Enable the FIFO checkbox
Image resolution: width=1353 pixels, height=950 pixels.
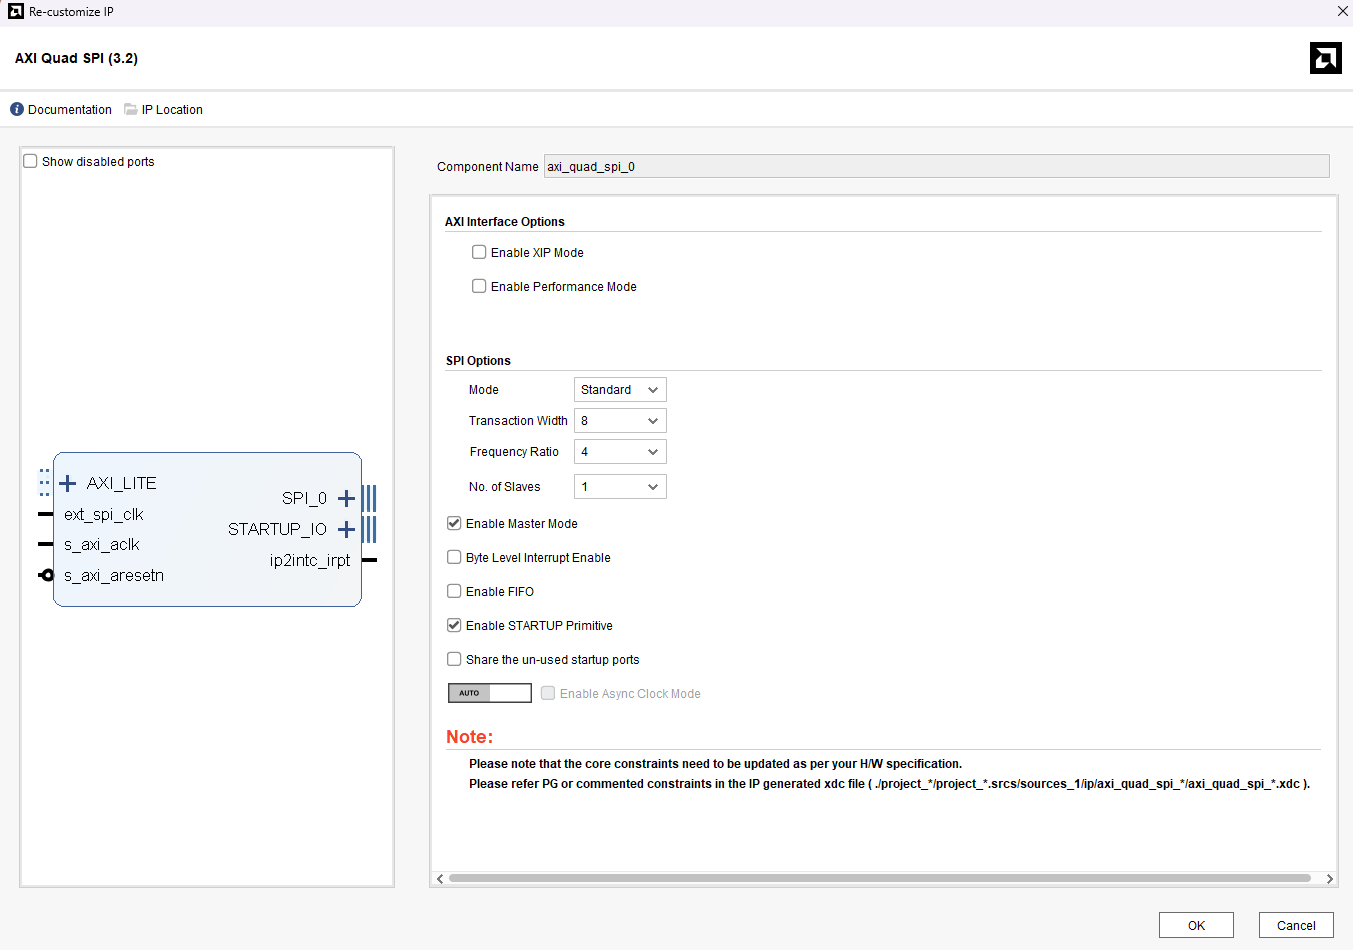click(454, 592)
